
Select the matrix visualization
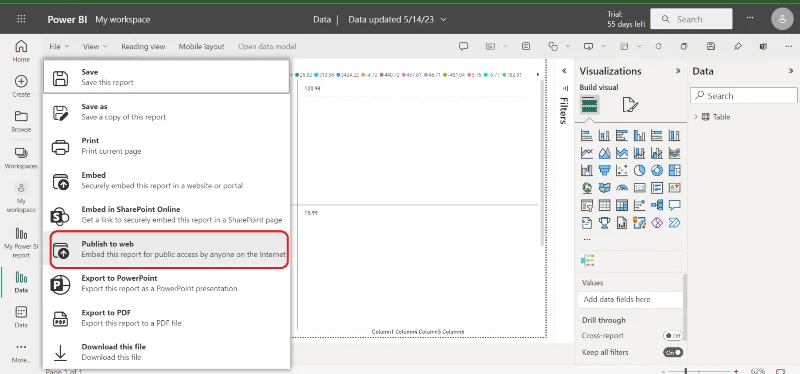point(622,205)
